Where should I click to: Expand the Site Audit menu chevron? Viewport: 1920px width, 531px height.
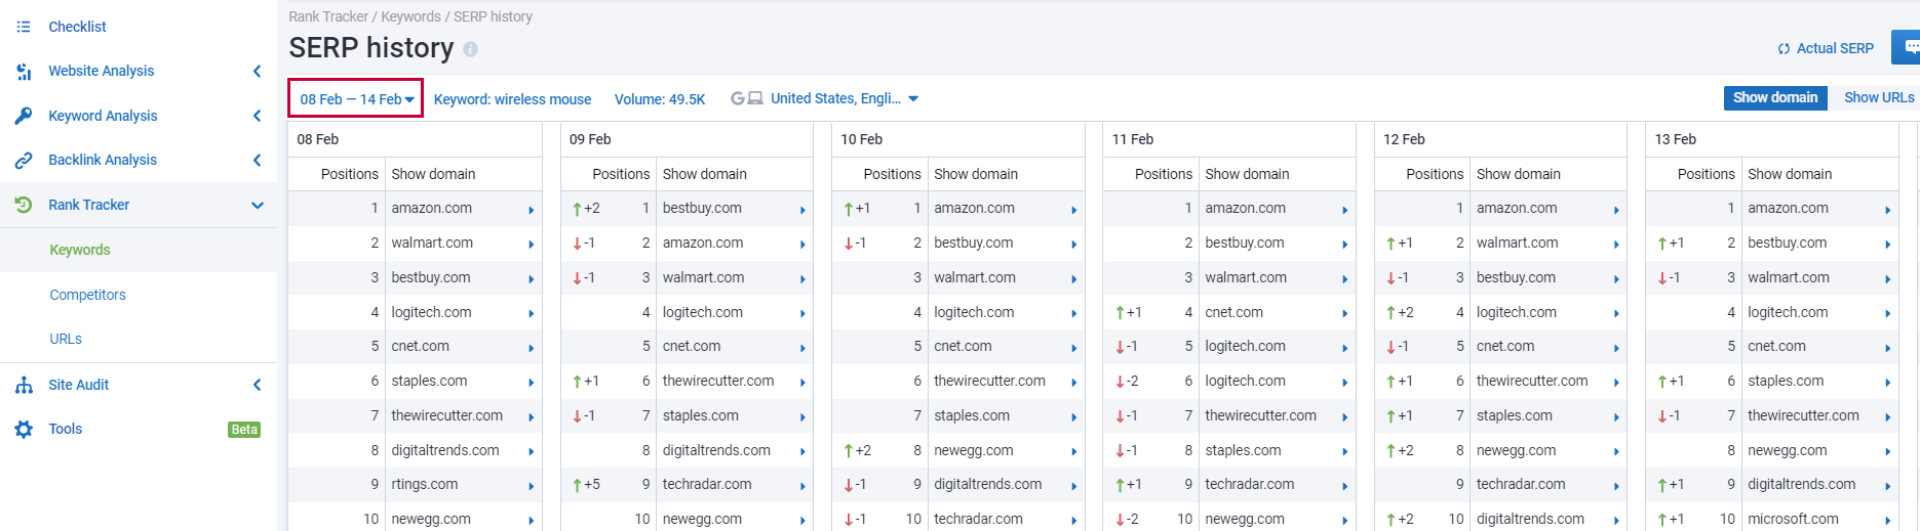(x=257, y=385)
